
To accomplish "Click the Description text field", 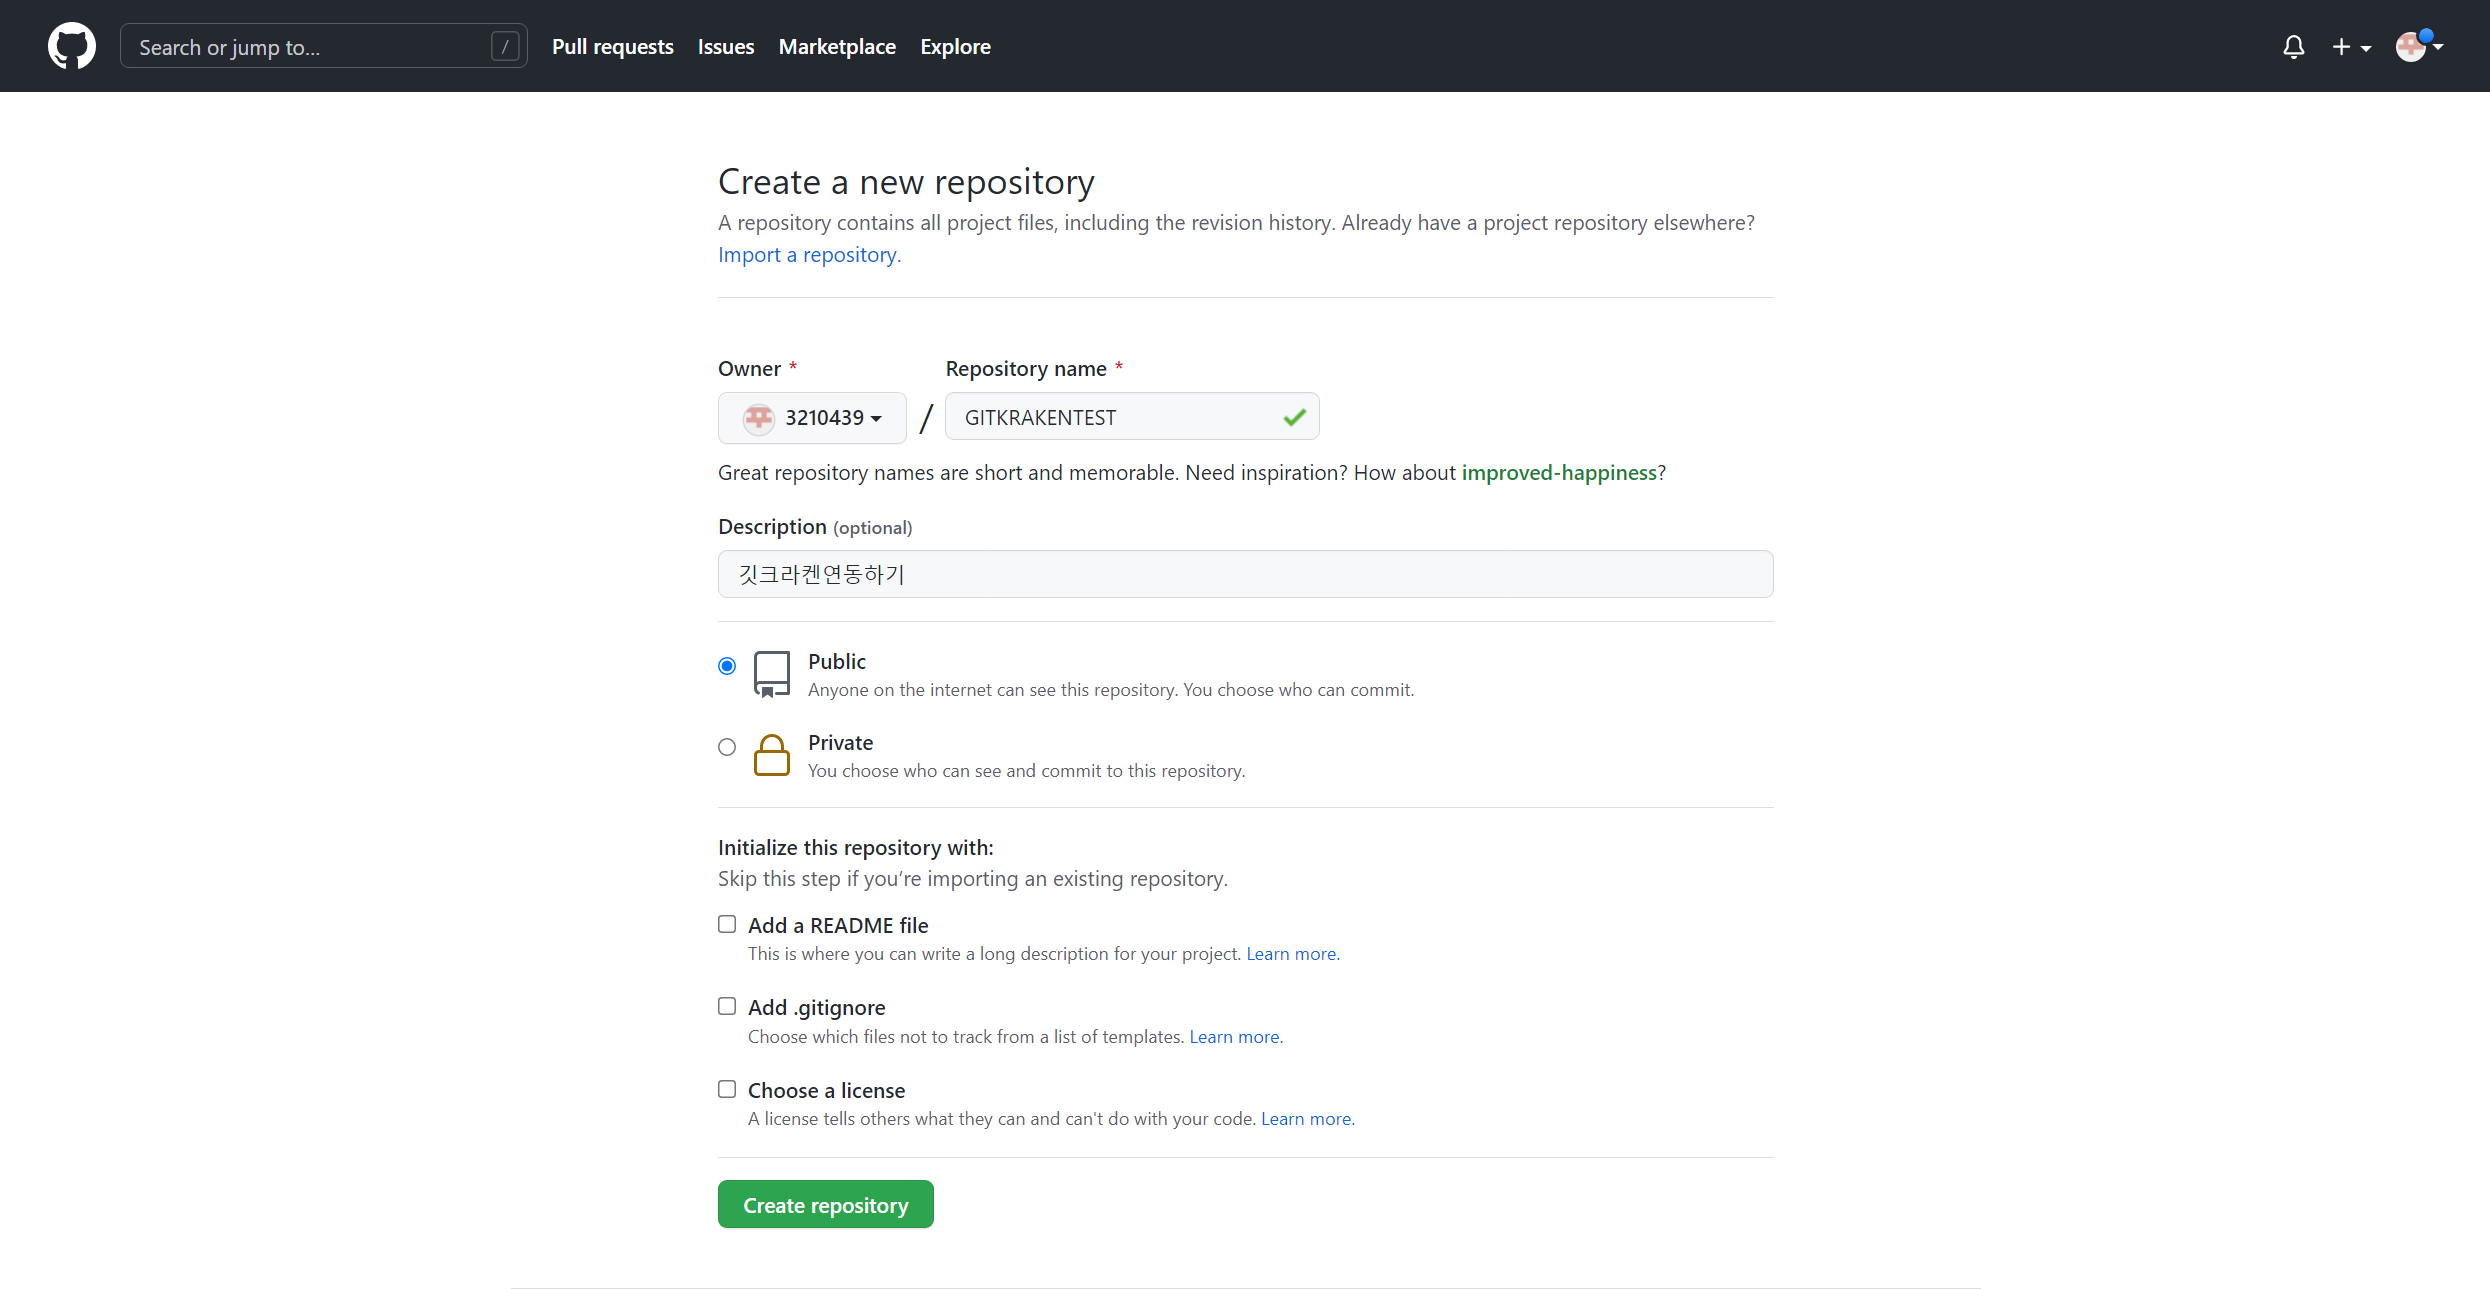I will (1245, 574).
